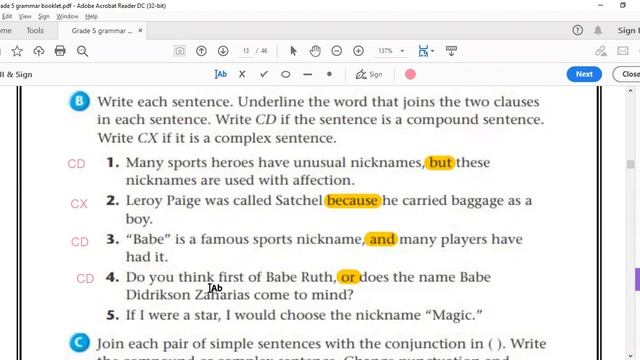Click the CD annotation beside sentence 1
The width and height of the screenshot is (640, 360).
76,164
